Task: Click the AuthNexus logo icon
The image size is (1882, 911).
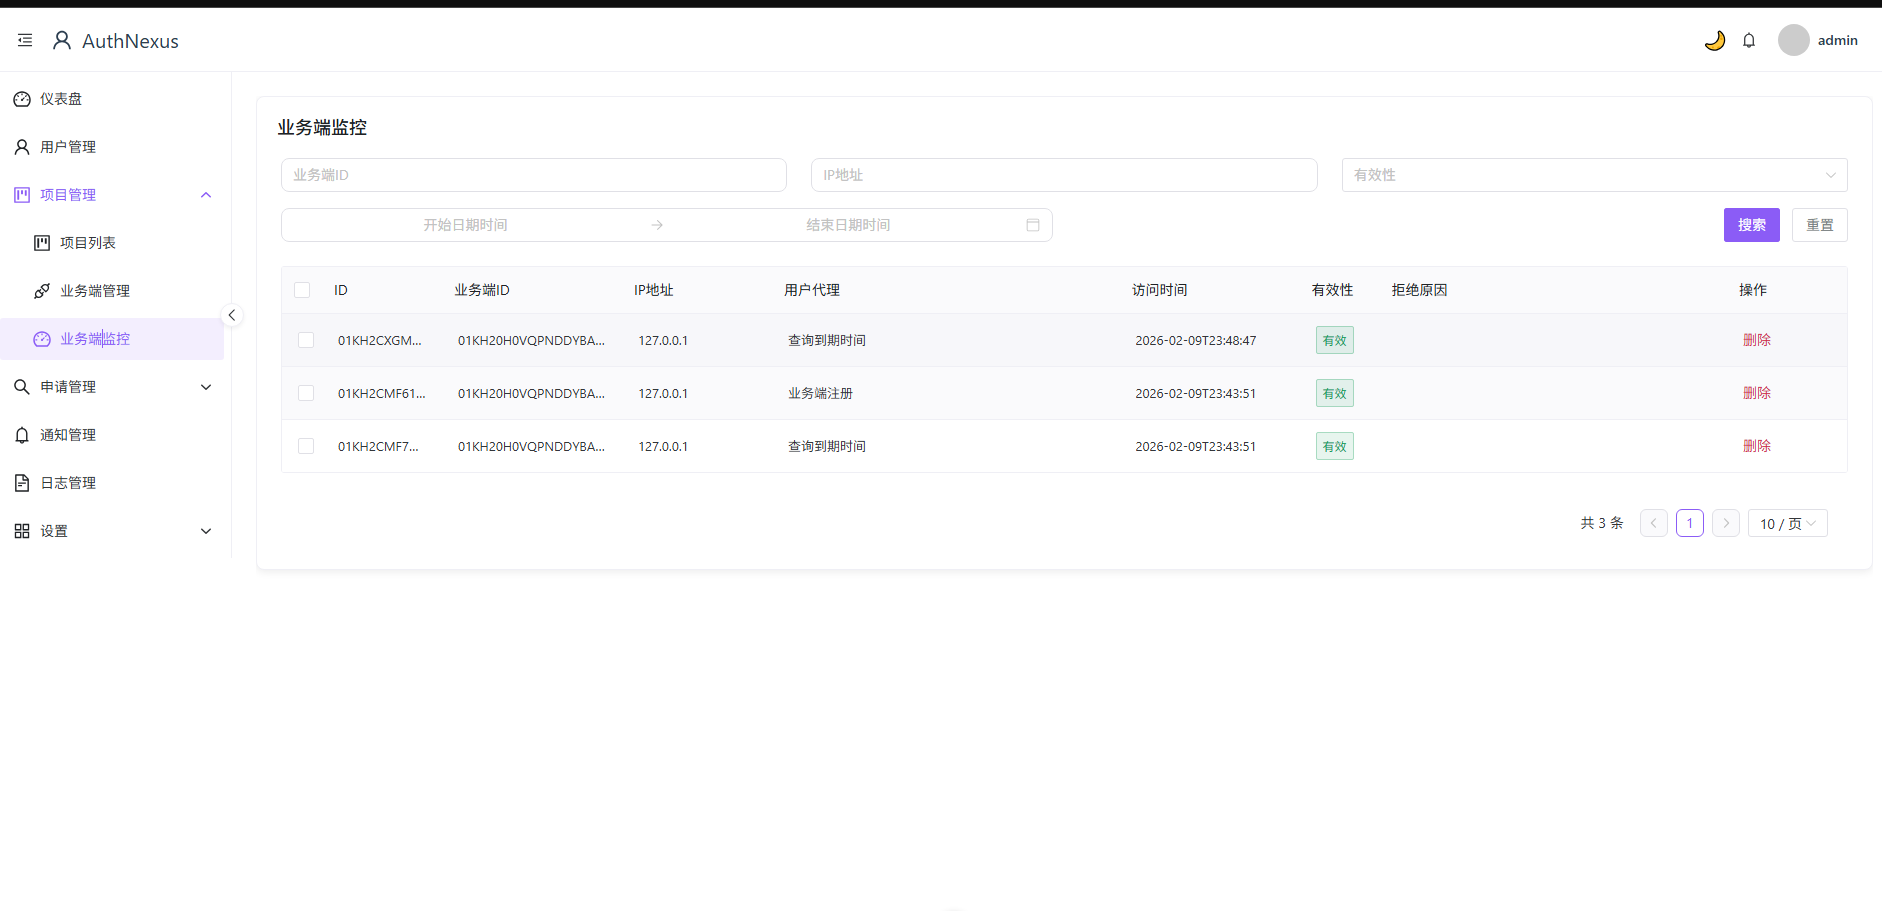Action: (62, 40)
